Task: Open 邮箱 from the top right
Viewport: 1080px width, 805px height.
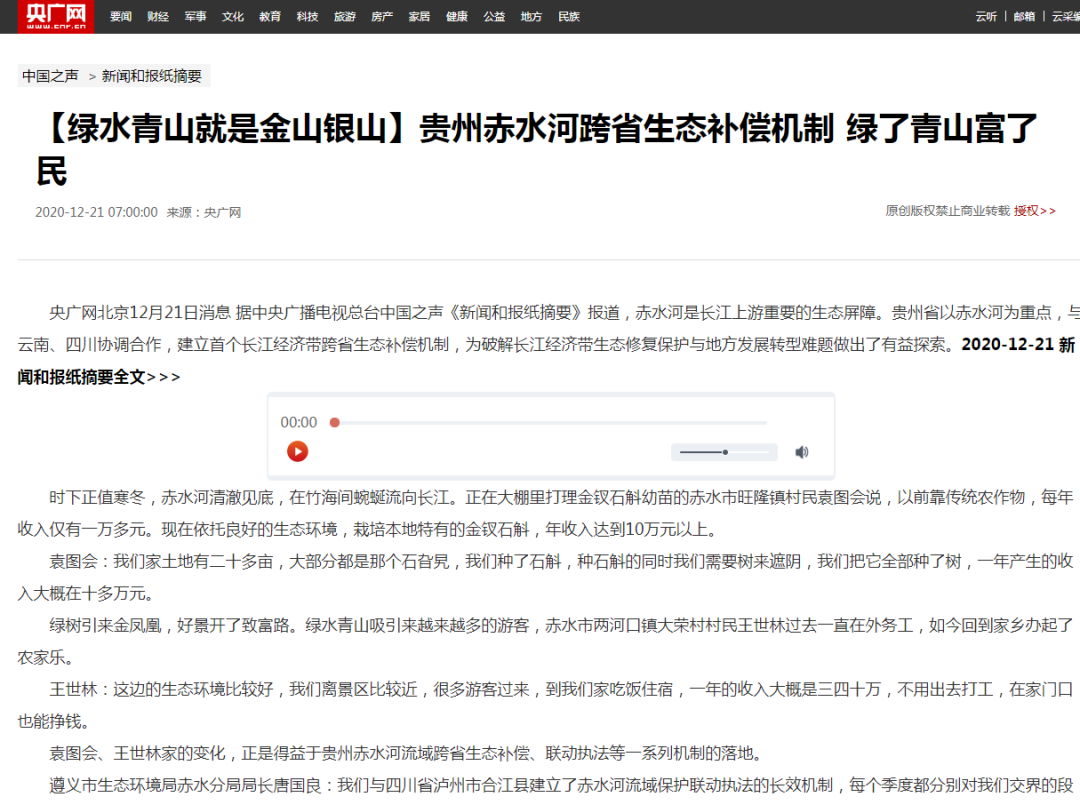Action: (1024, 16)
